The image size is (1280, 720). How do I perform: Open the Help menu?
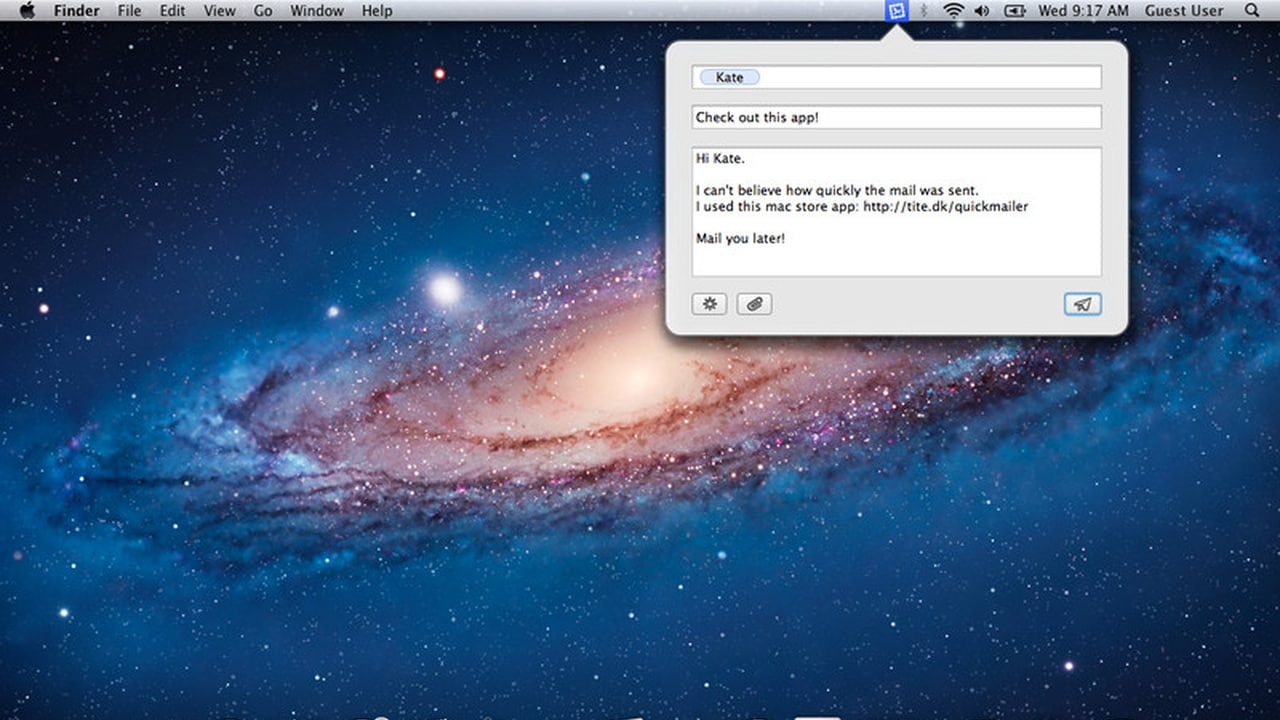(x=377, y=11)
